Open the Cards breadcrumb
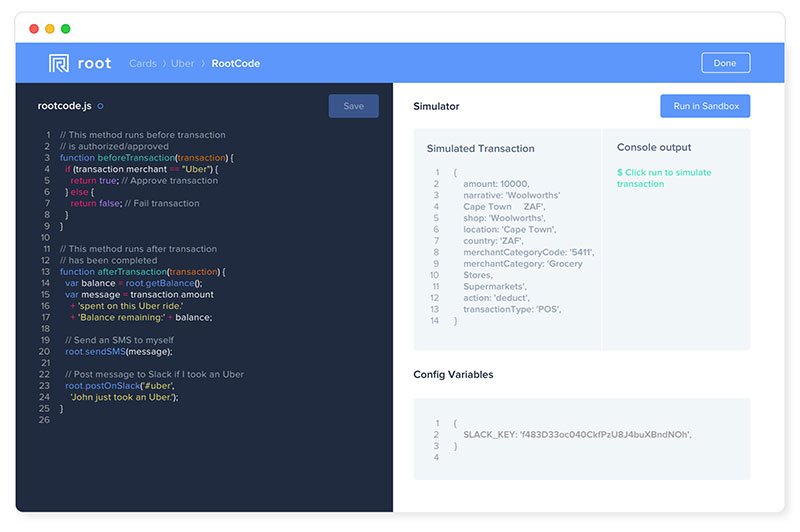Image resolution: width=800 pixels, height=532 pixels. tap(142, 64)
